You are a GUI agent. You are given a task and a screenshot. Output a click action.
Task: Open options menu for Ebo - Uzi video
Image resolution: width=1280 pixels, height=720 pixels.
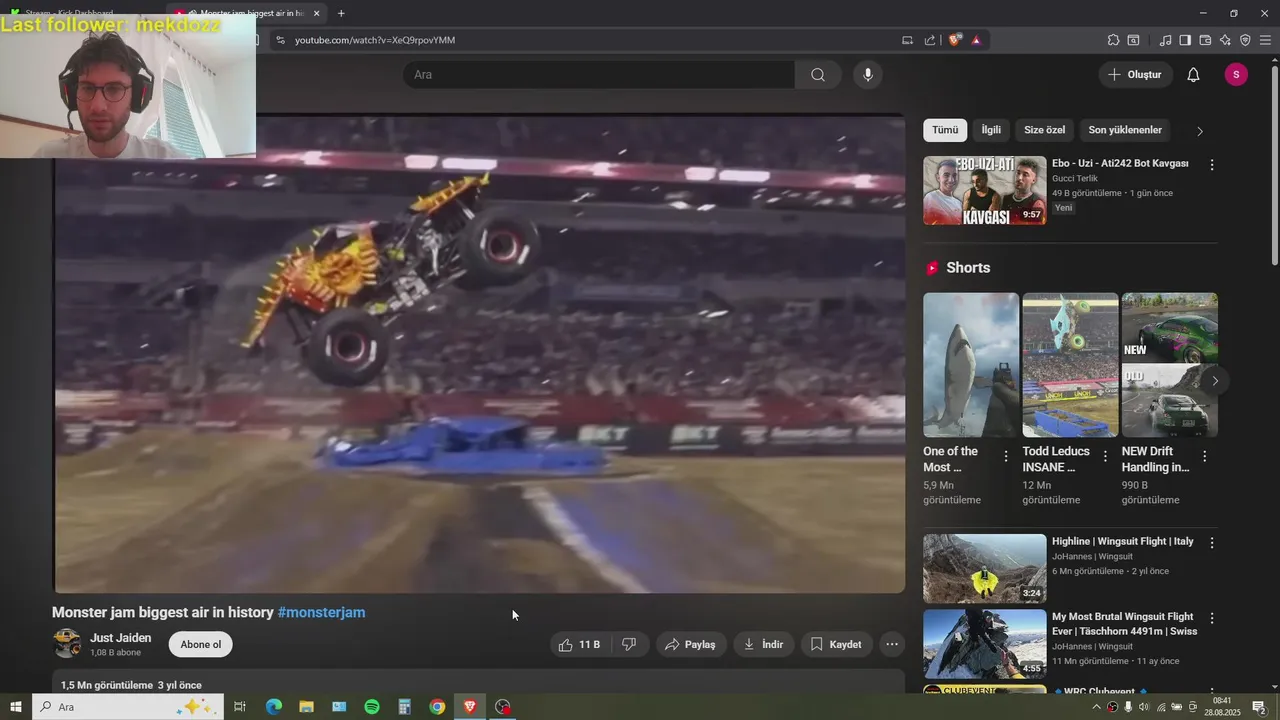[x=1212, y=165]
